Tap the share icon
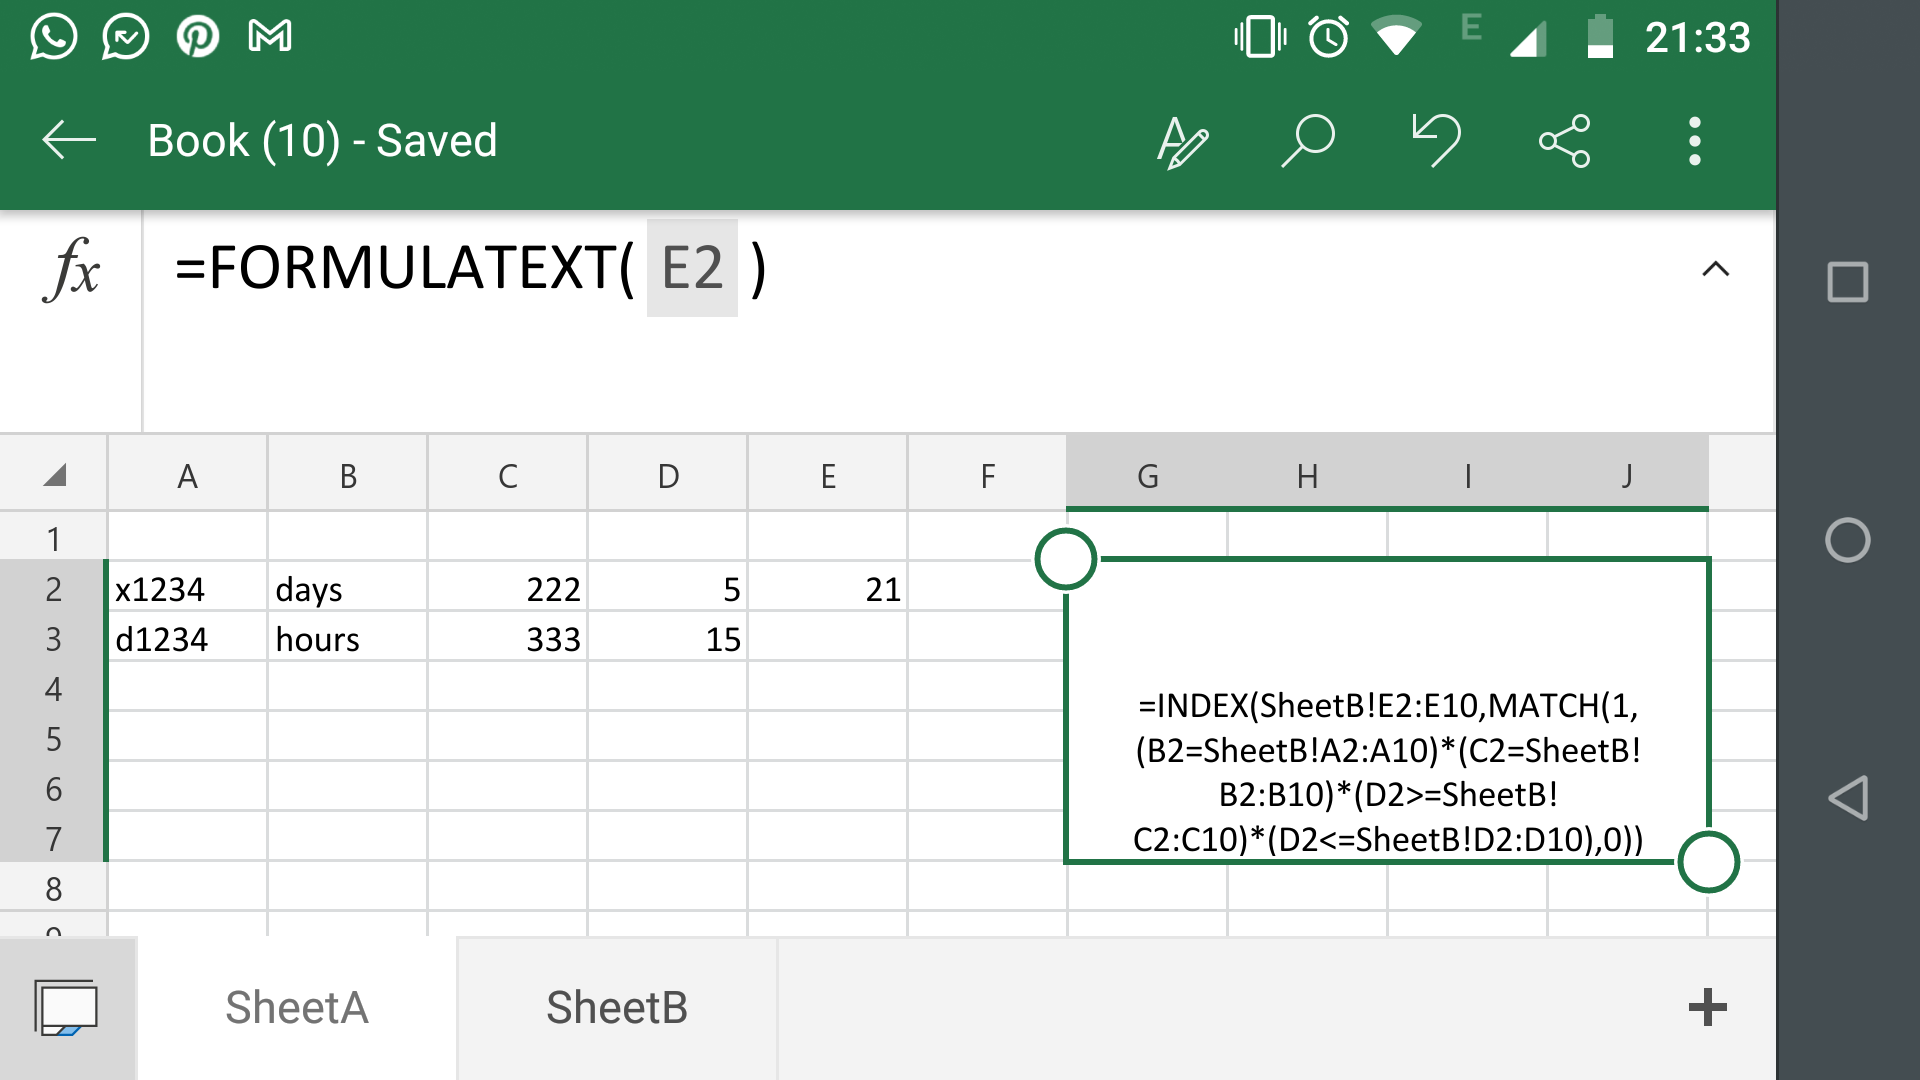Screen dimensions: 1920x1080 click(1565, 140)
